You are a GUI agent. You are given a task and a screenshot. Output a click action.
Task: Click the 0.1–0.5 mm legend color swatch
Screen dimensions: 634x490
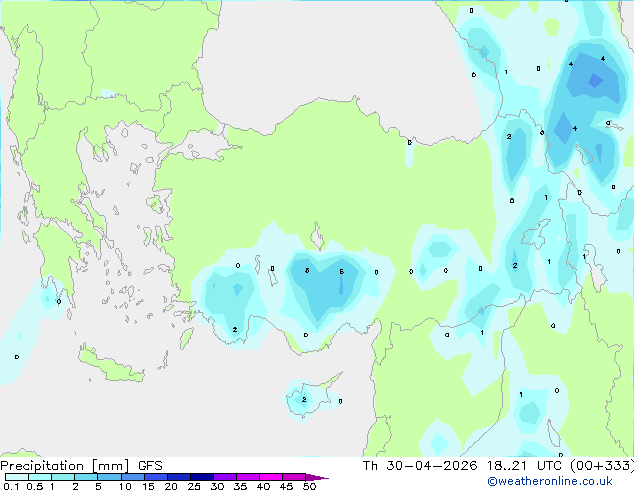pyautogui.click(x=17, y=477)
